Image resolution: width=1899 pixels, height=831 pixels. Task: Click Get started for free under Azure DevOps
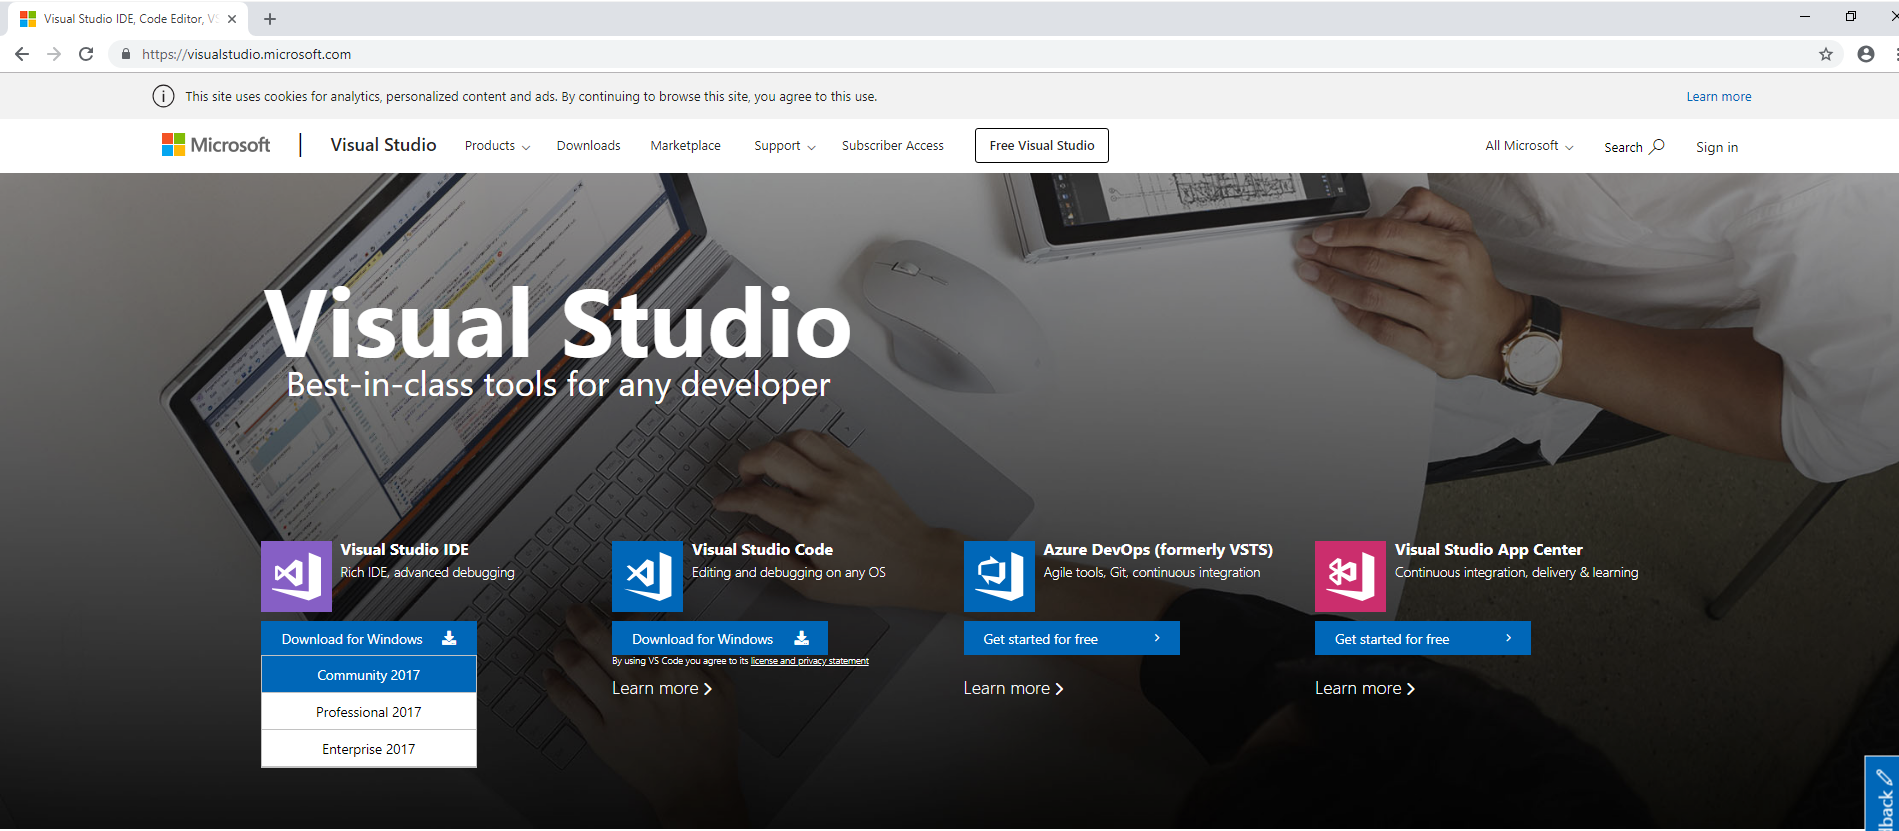pyautogui.click(x=1072, y=639)
